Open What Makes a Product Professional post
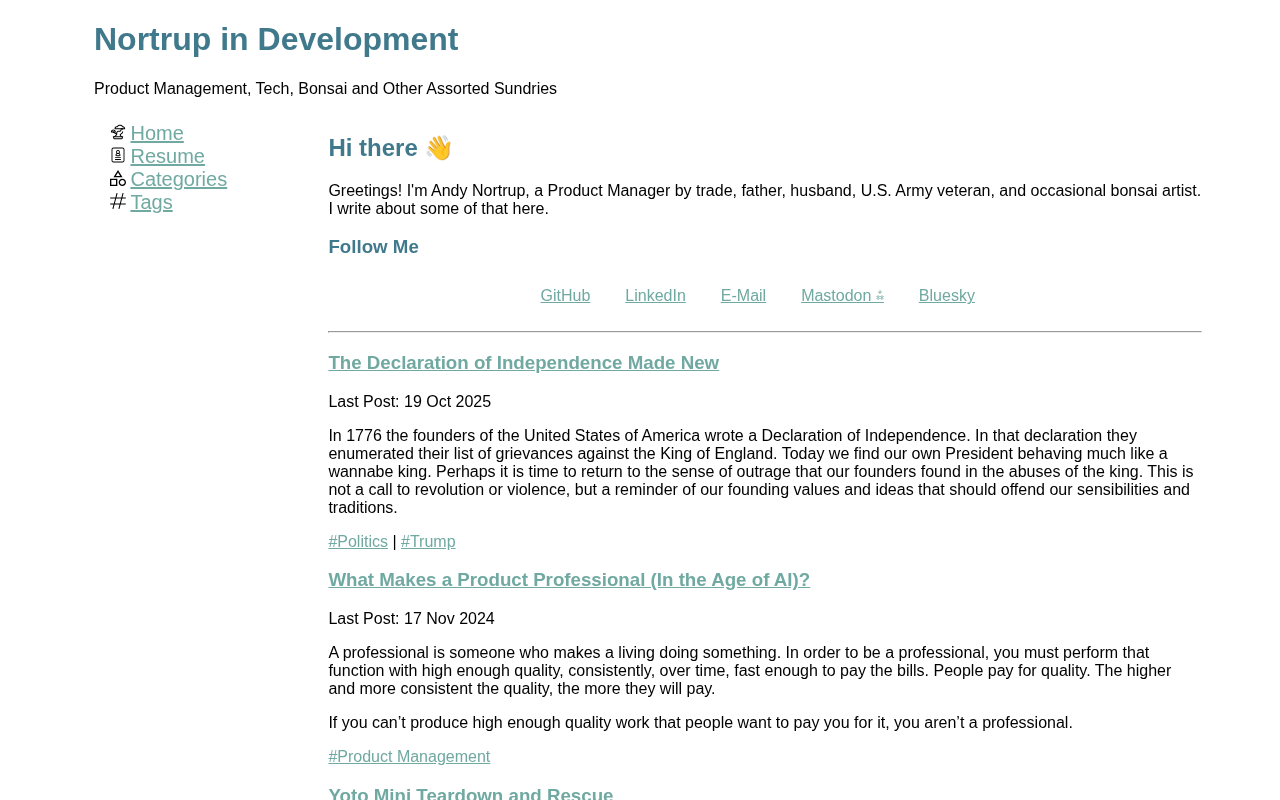This screenshot has width=1280, height=800. coord(569,580)
